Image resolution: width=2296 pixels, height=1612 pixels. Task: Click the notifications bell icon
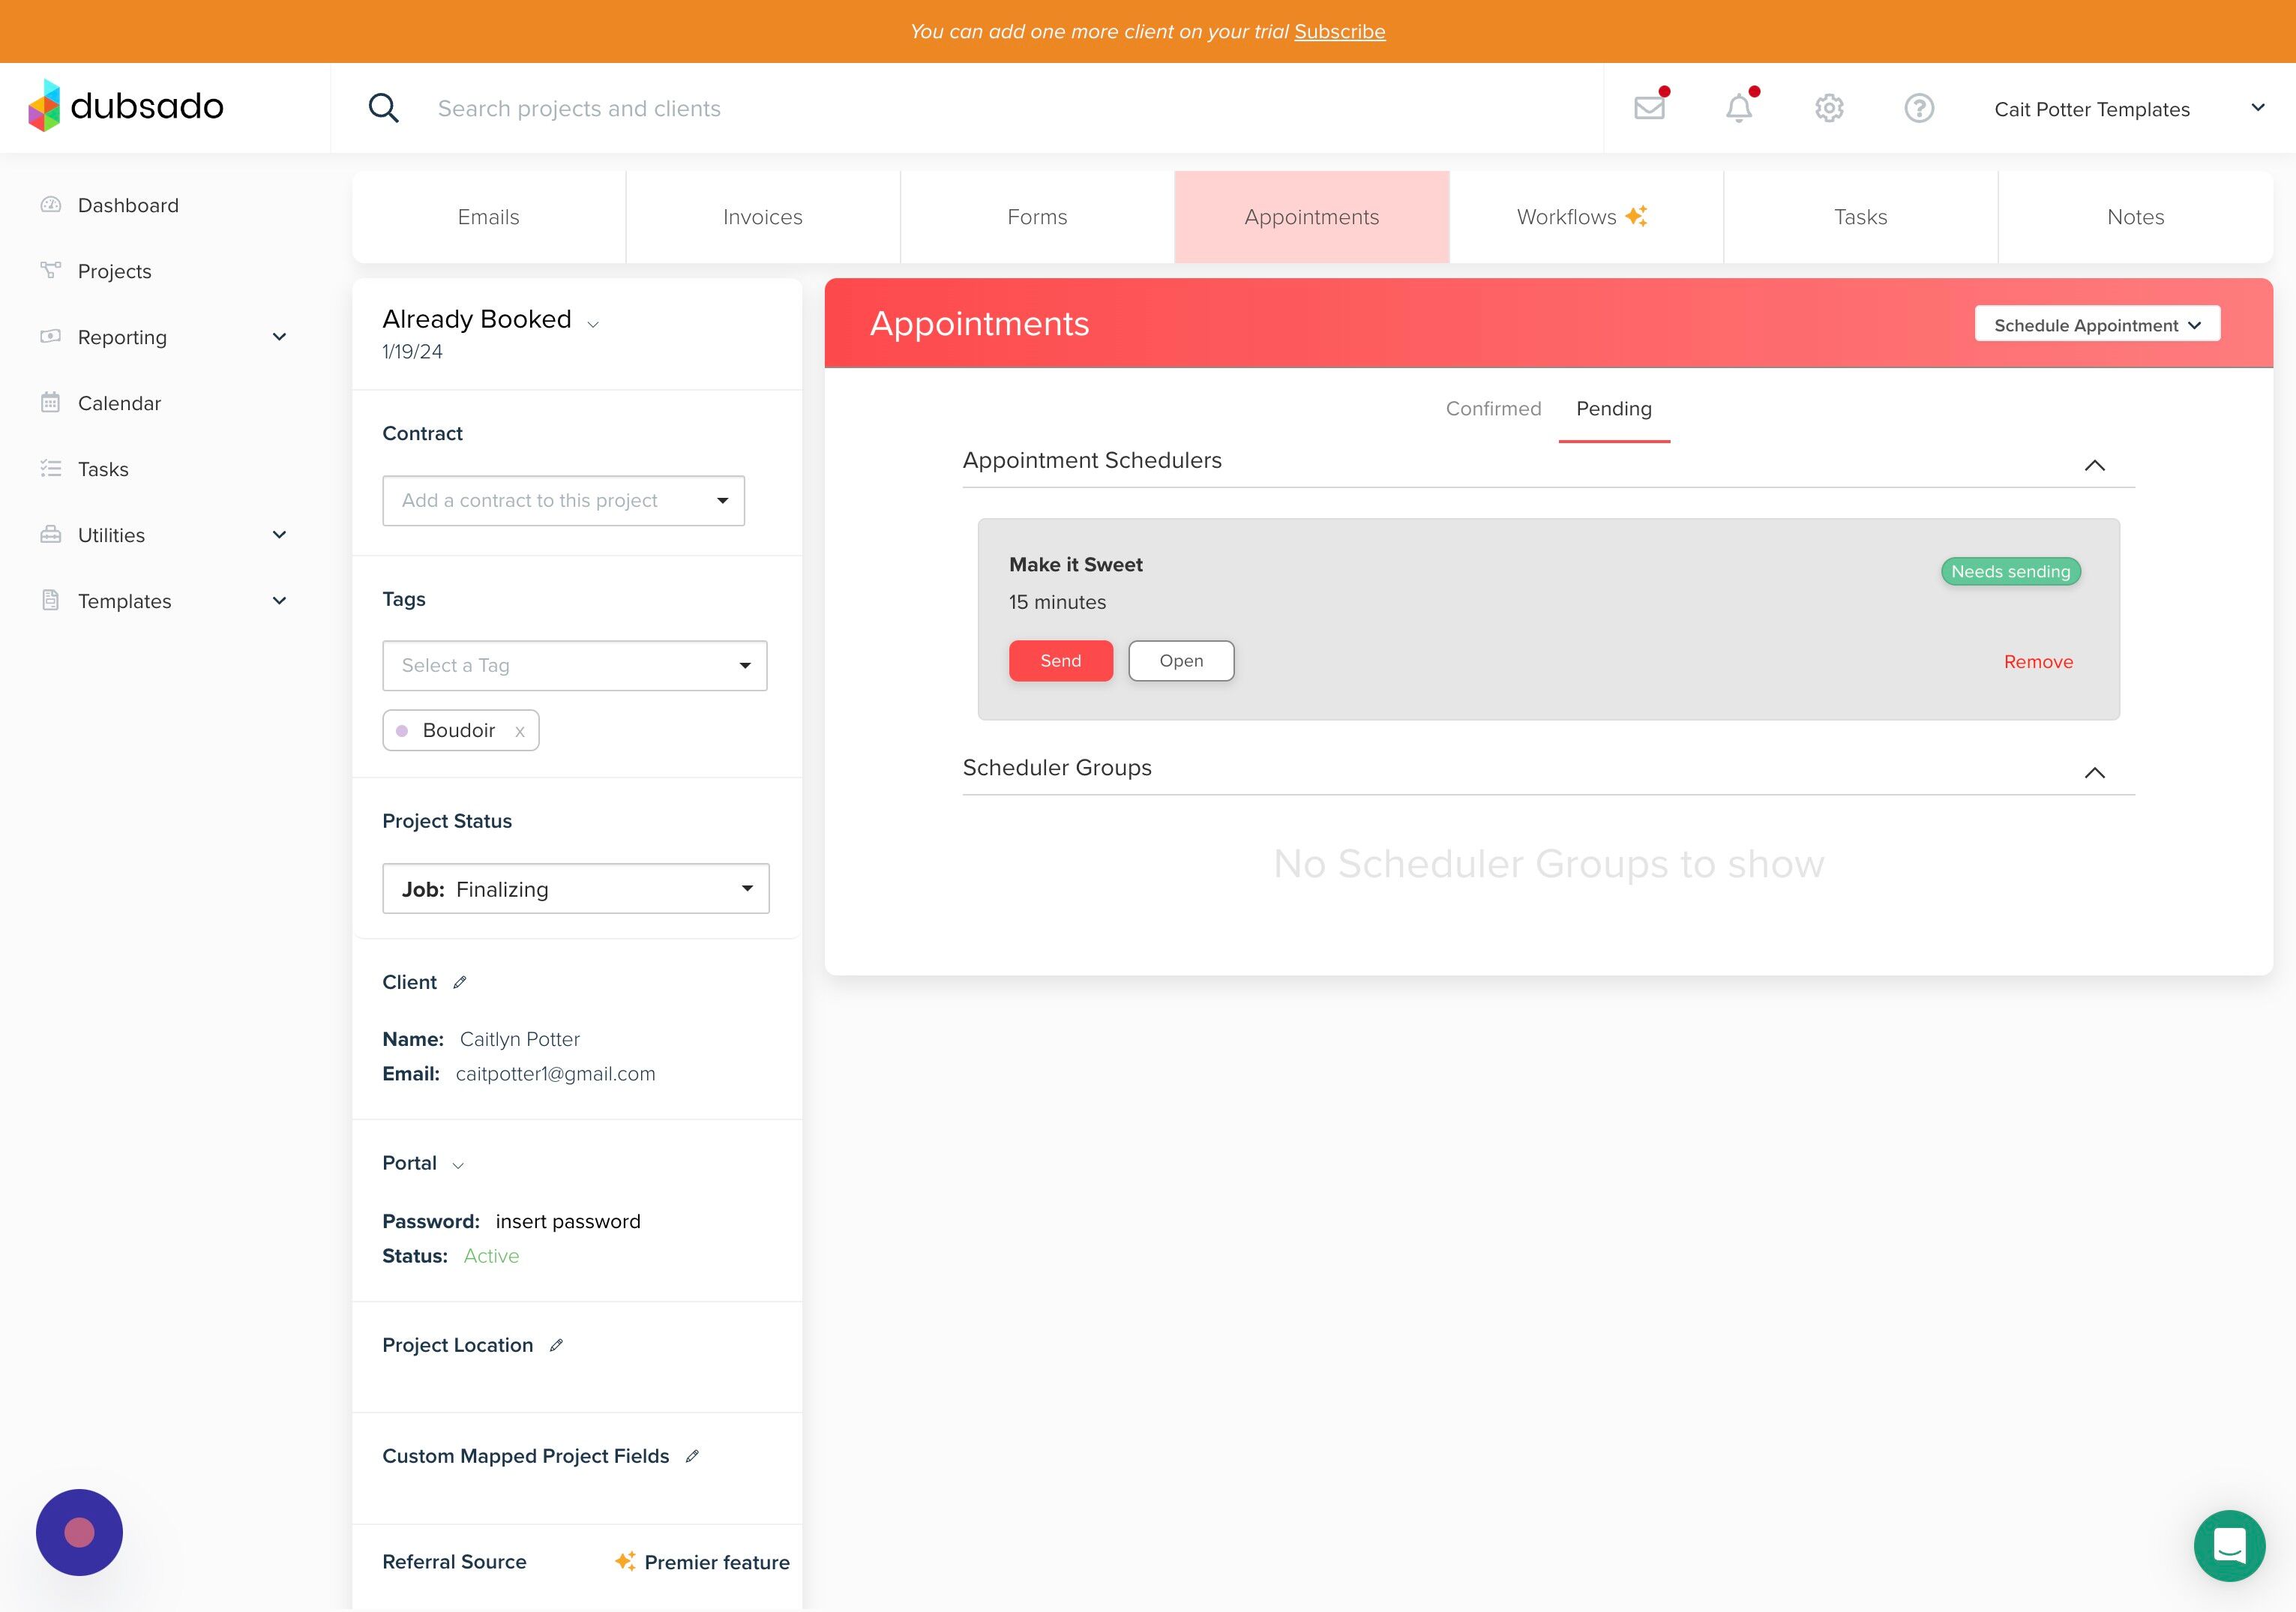point(1739,108)
